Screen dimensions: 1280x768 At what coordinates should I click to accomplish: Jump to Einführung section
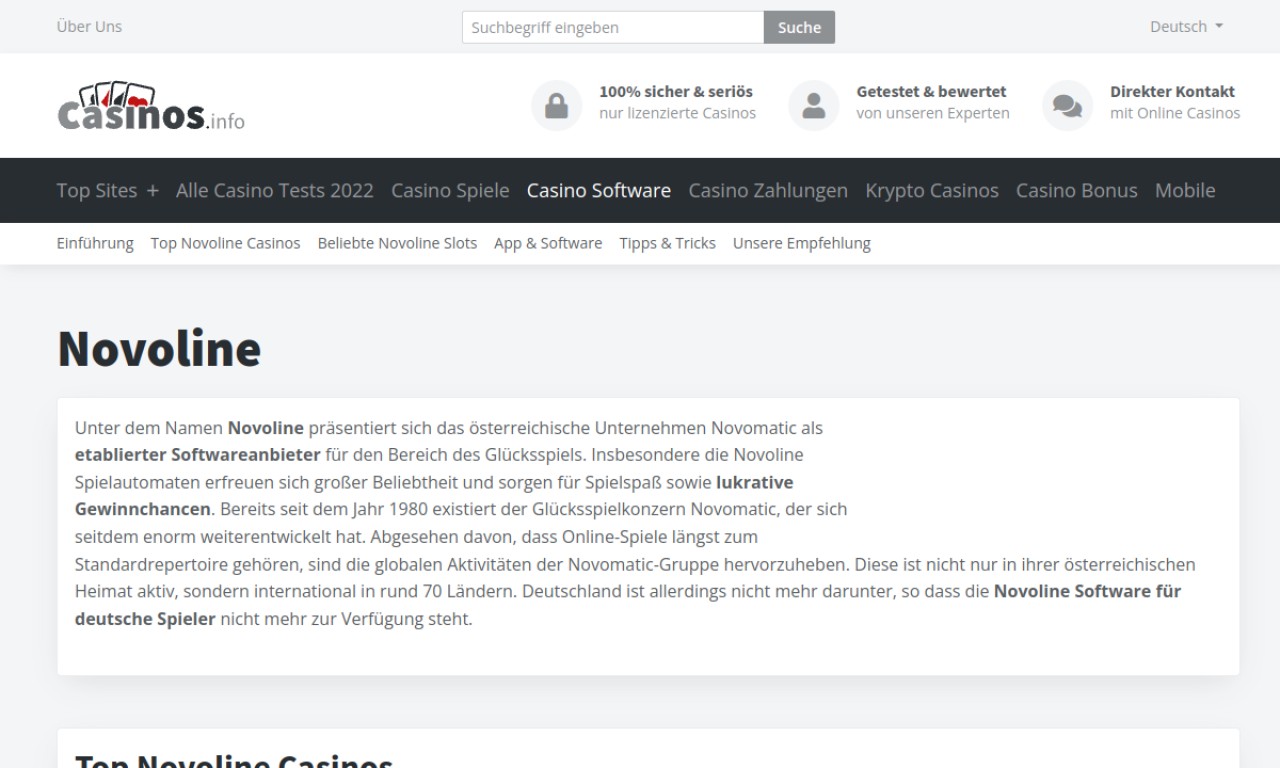[x=95, y=243]
